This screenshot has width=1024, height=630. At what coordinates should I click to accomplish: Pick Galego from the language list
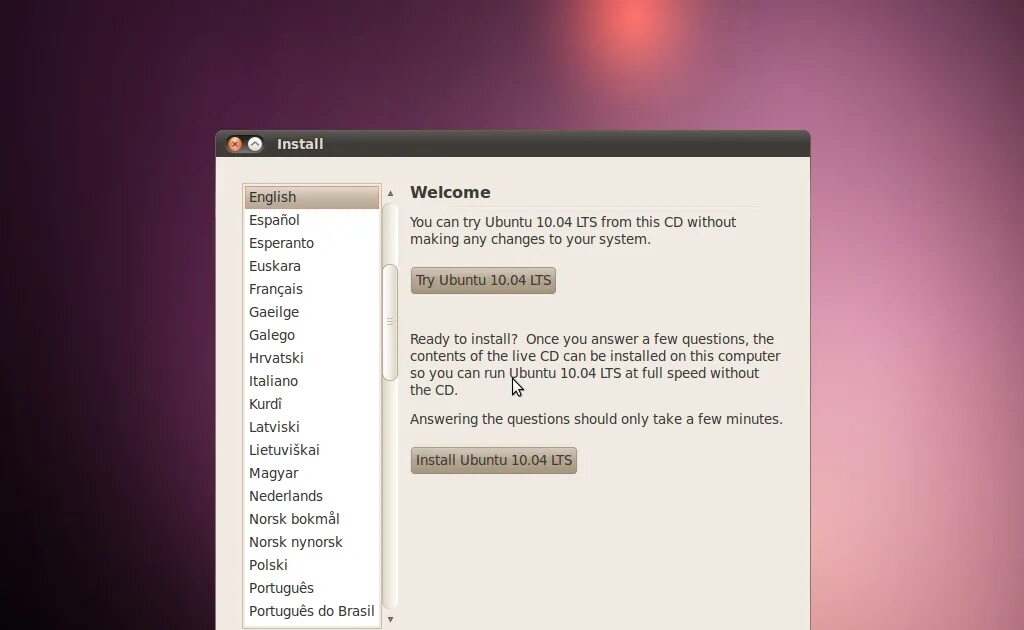pos(312,335)
